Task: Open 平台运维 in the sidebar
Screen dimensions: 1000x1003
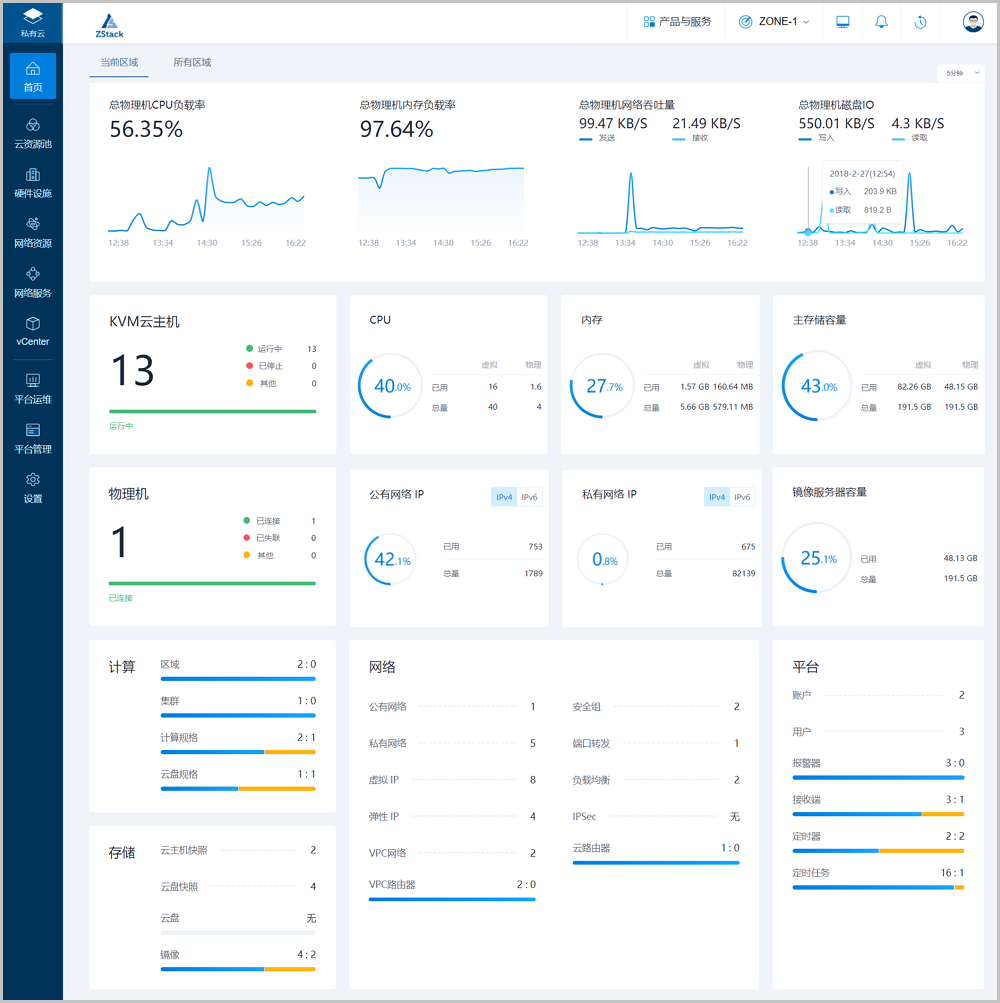Action: coord(32,388)
